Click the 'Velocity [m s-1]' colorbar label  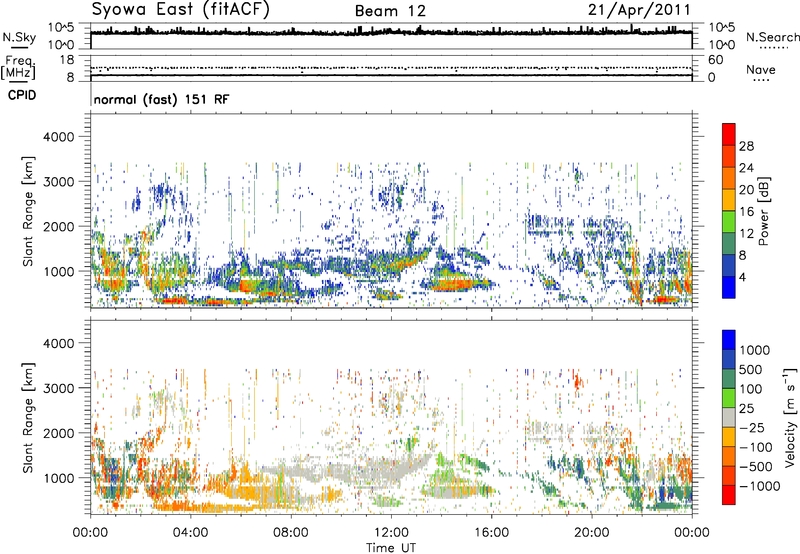790,417
